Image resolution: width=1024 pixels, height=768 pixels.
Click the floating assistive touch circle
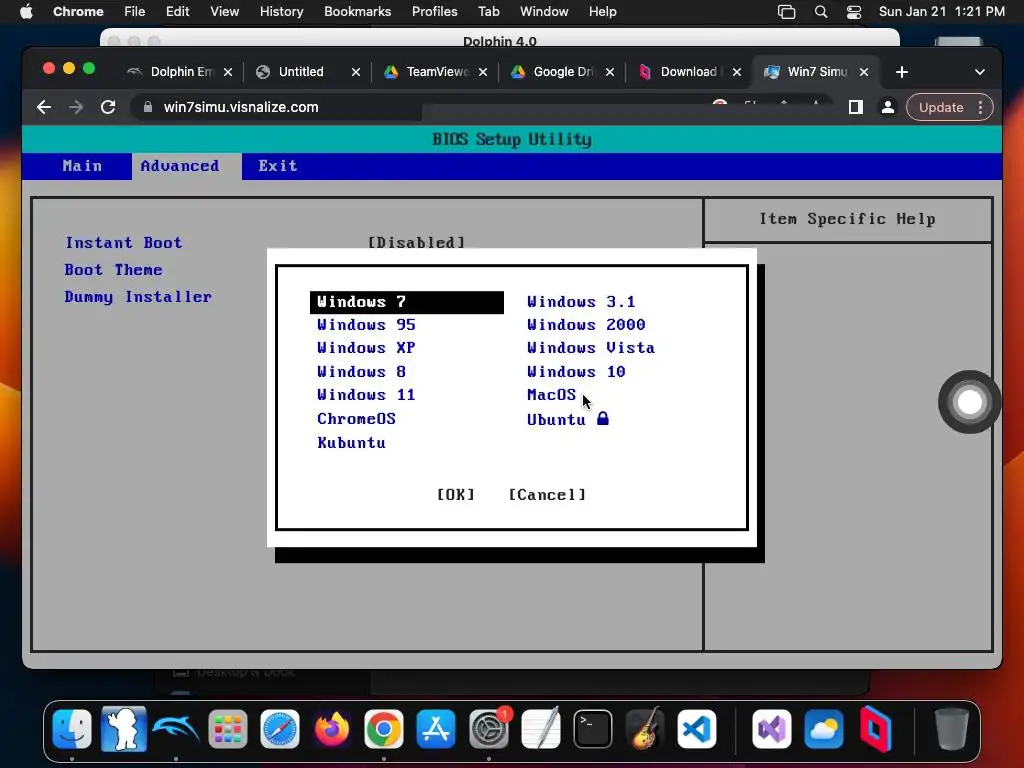click(970, 402)
